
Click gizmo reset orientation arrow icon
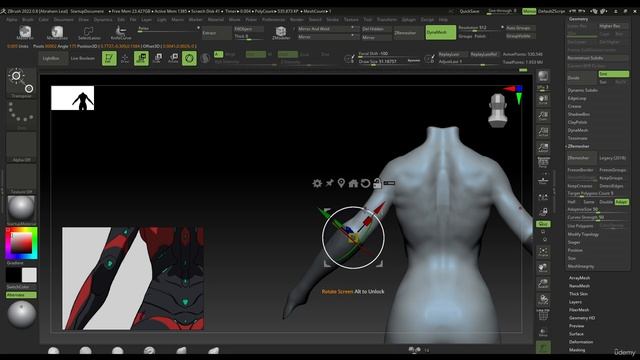point(365,183)
